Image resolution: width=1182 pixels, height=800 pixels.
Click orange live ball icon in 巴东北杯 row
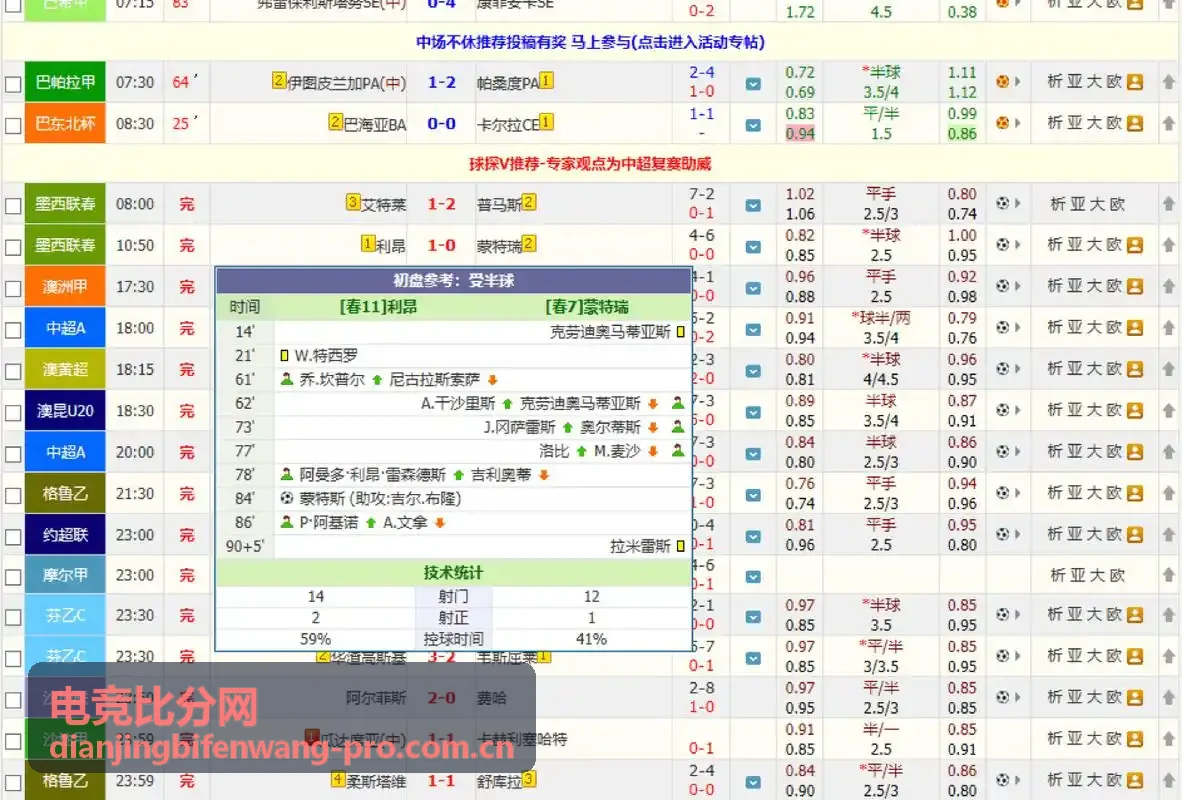click(1003, 123)
